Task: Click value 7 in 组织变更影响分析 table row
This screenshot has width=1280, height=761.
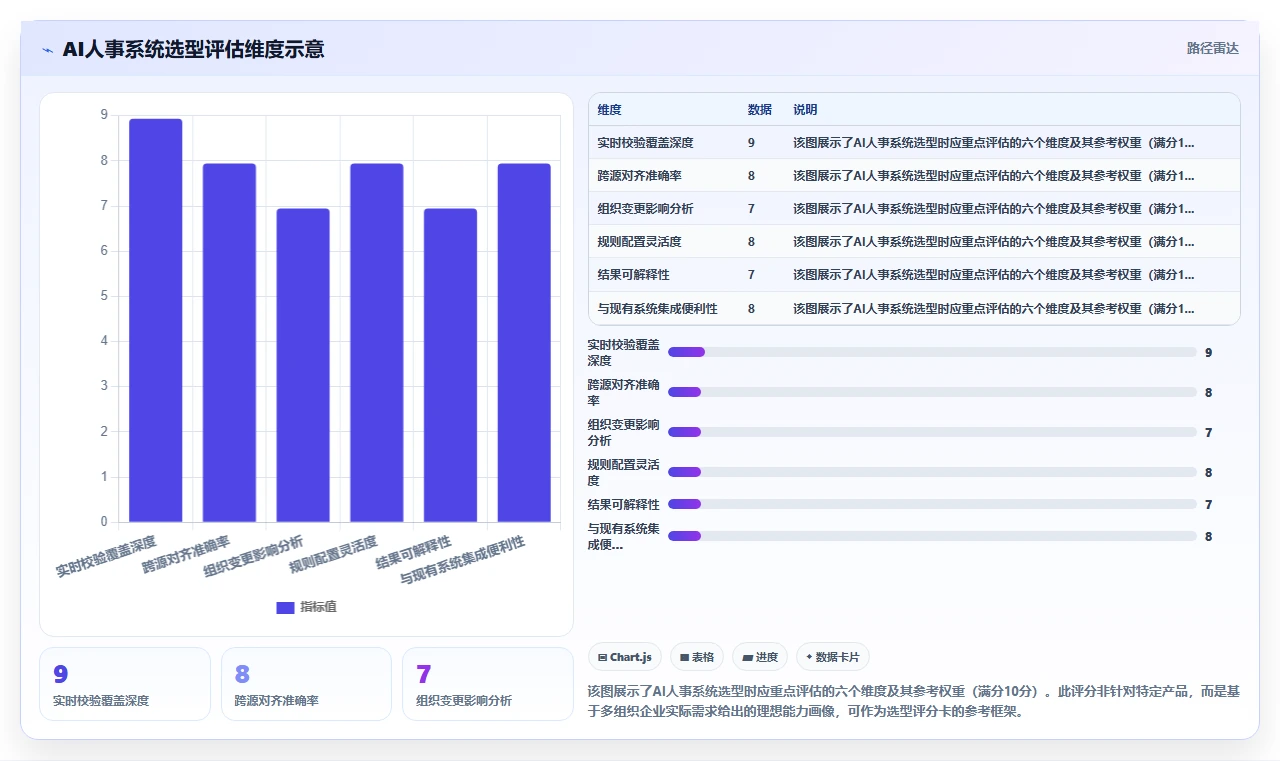Action: coord(751,209)
